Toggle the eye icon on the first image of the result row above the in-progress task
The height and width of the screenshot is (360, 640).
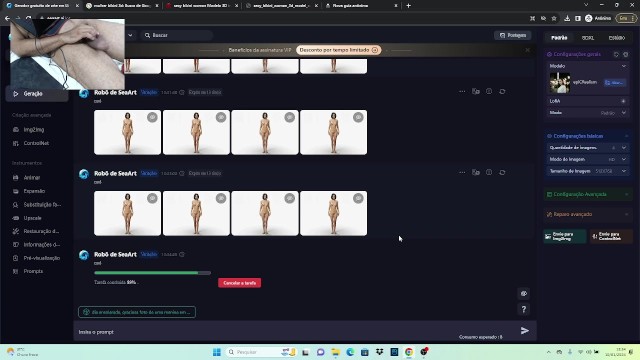(152, 198)
